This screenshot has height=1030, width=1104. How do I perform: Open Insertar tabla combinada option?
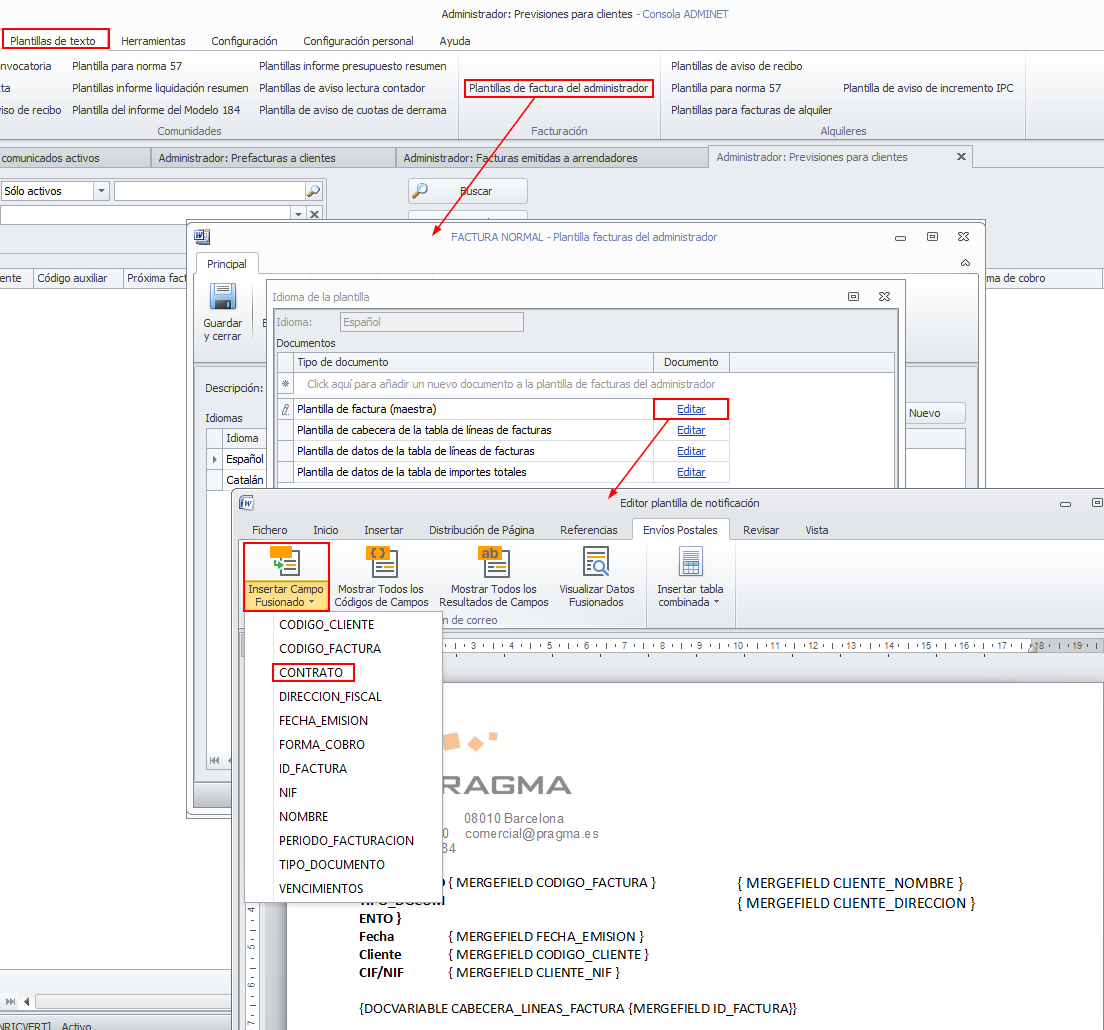[690, 577]
